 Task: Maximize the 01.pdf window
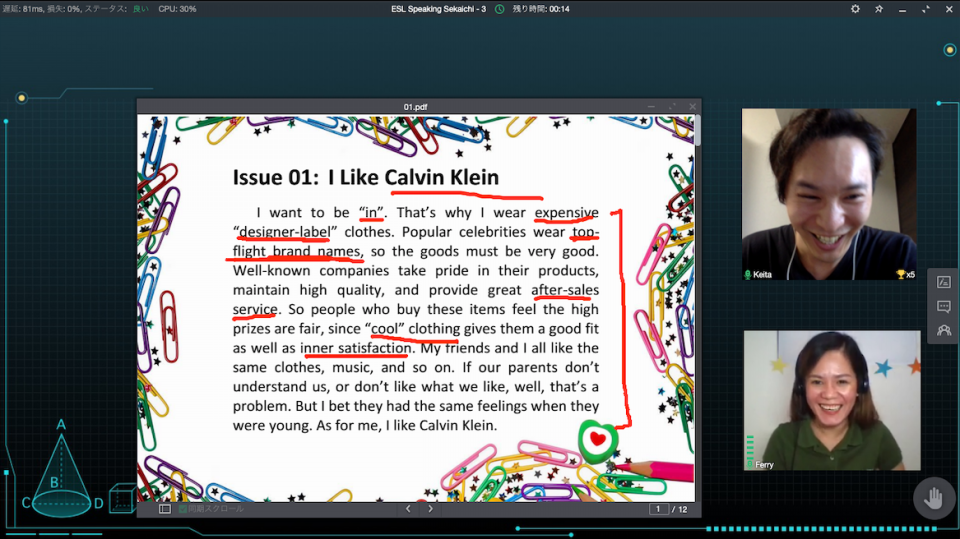coord(672,107)
